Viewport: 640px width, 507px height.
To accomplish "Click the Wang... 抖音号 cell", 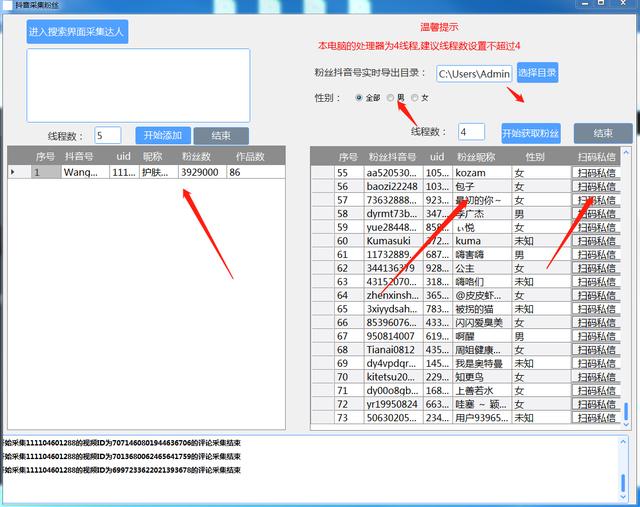I will coord(85,172).
